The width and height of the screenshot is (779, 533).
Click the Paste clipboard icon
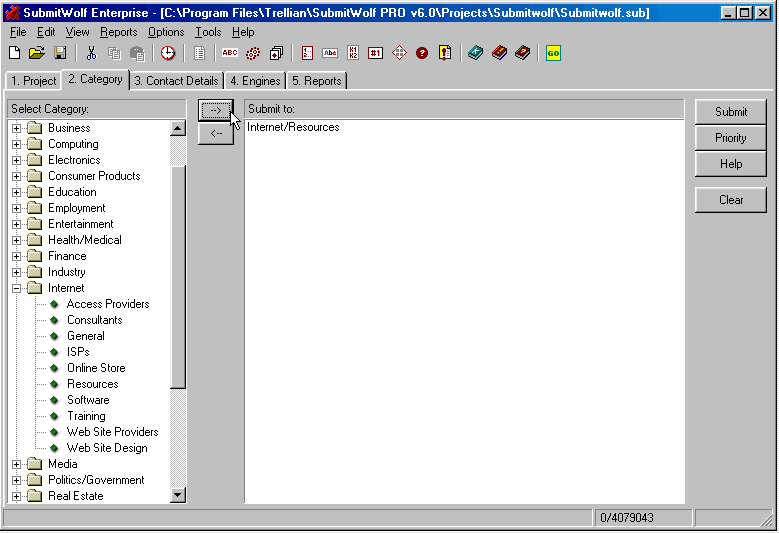pyautogui.click(x=137, y=53)
